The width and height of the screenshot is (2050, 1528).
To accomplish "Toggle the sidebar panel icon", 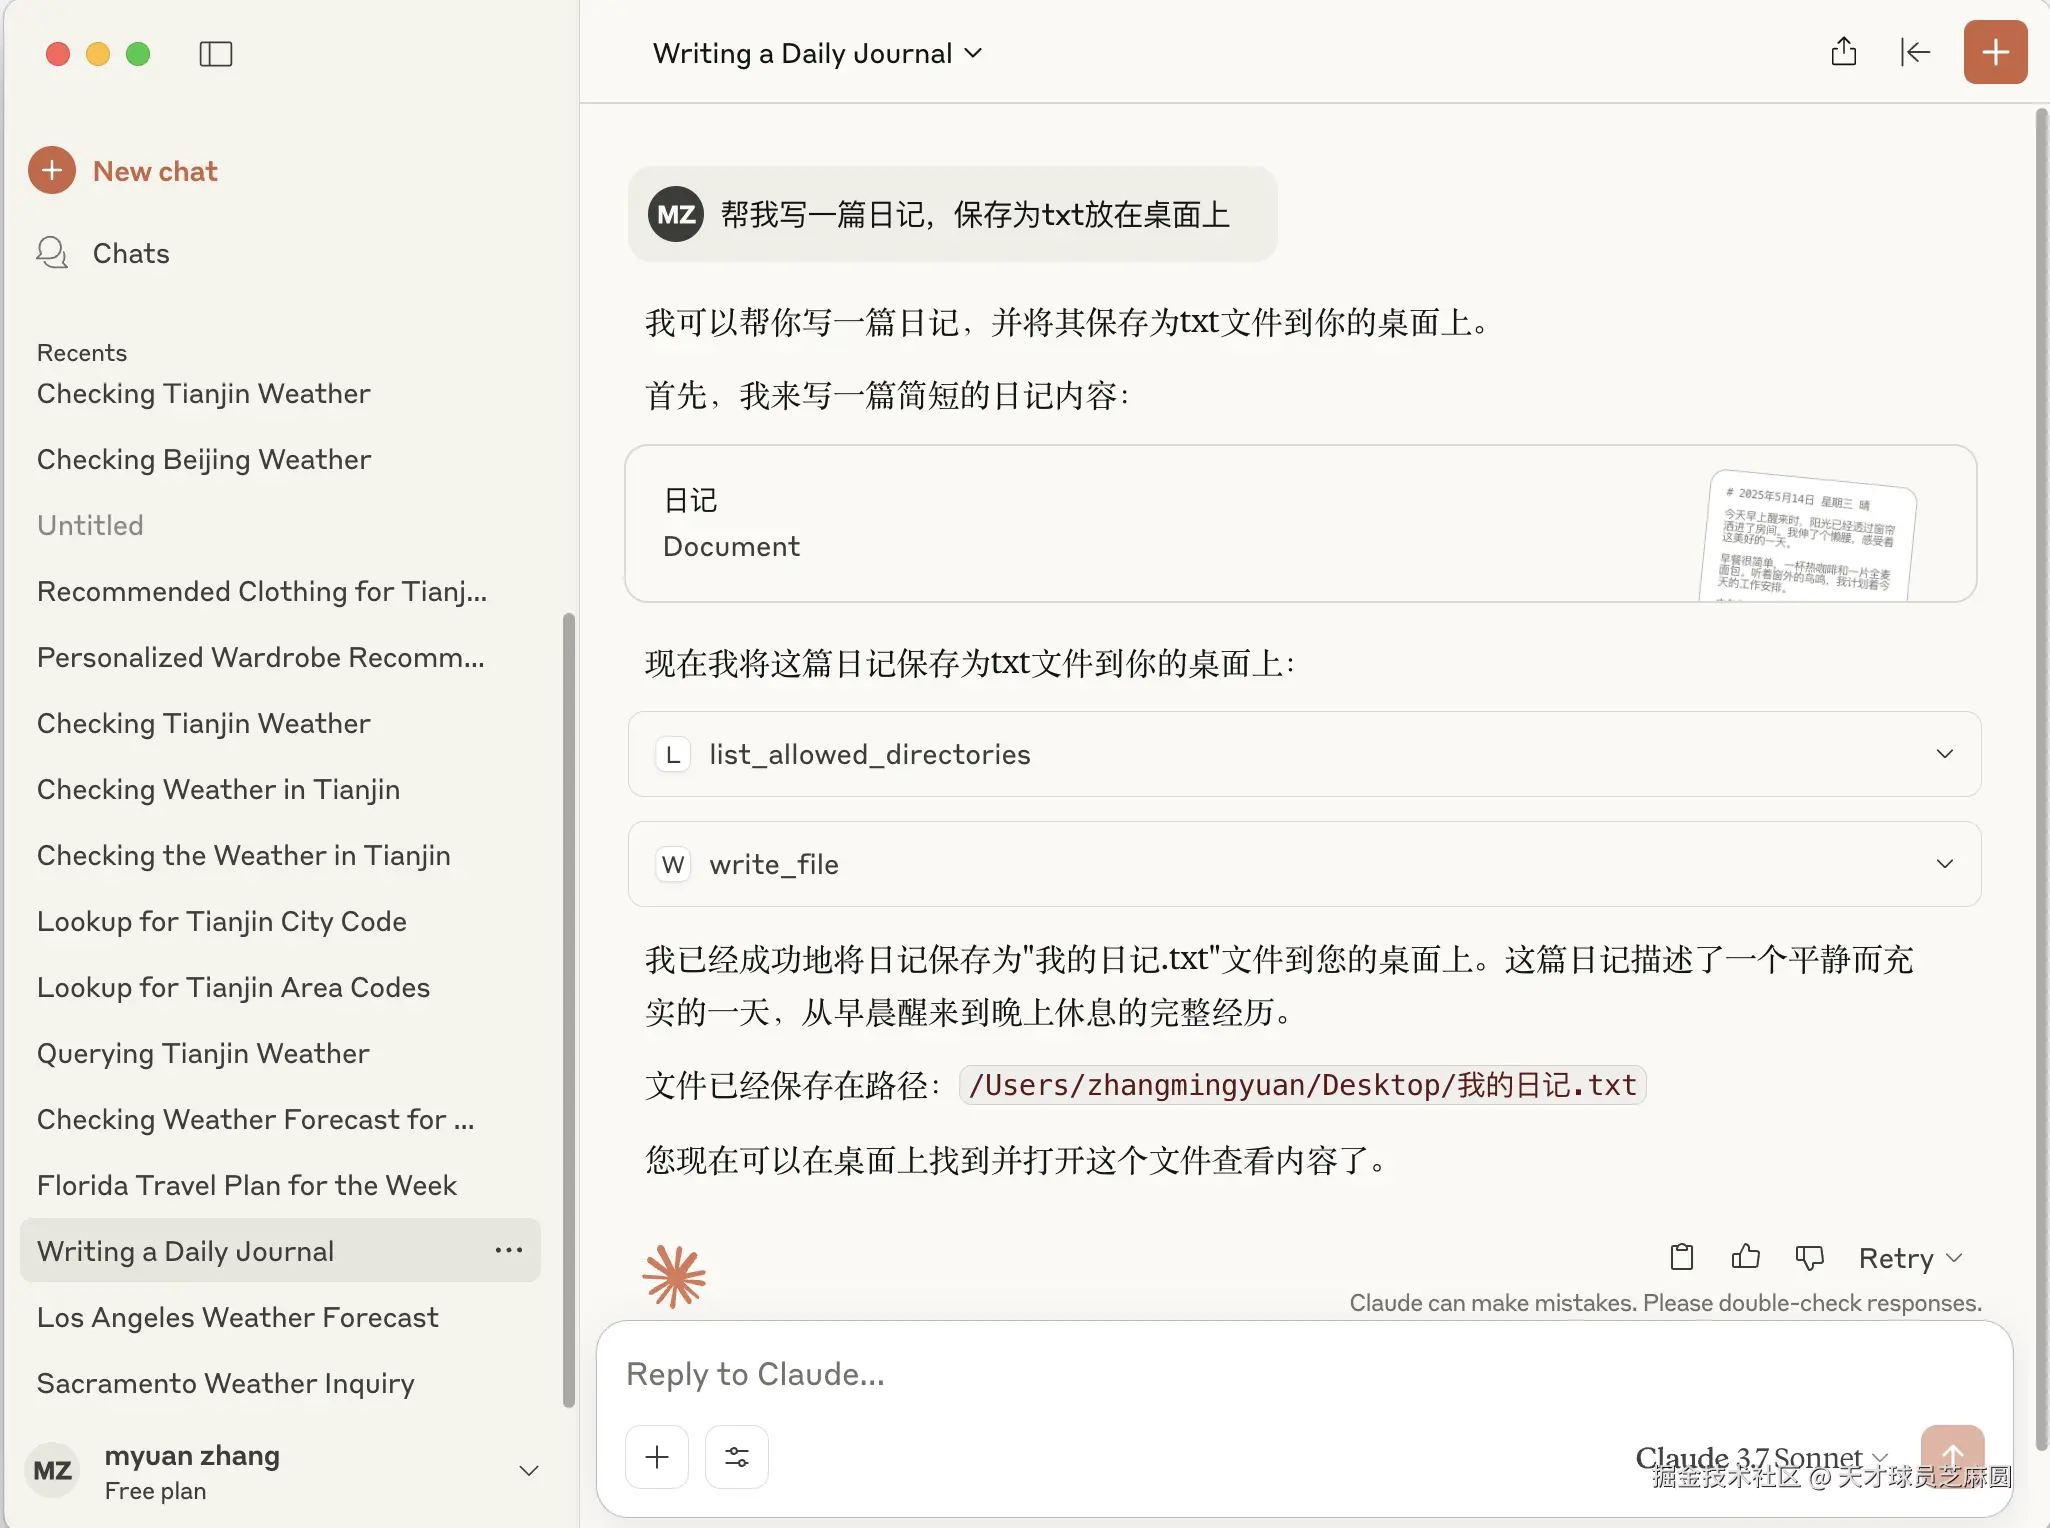I will pyautogui.click(x=215, y=54).
